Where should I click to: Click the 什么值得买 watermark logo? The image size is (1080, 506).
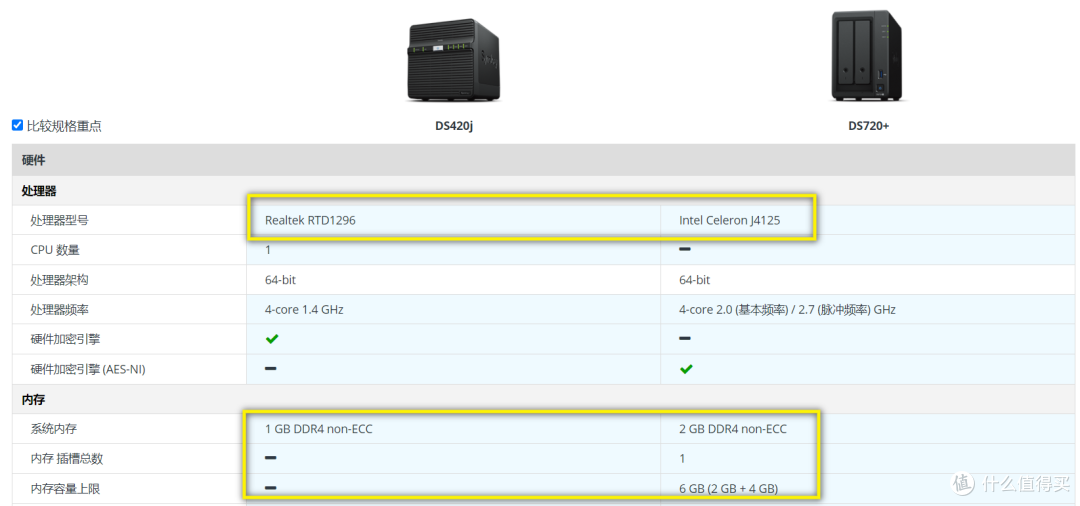[1010, 483]
